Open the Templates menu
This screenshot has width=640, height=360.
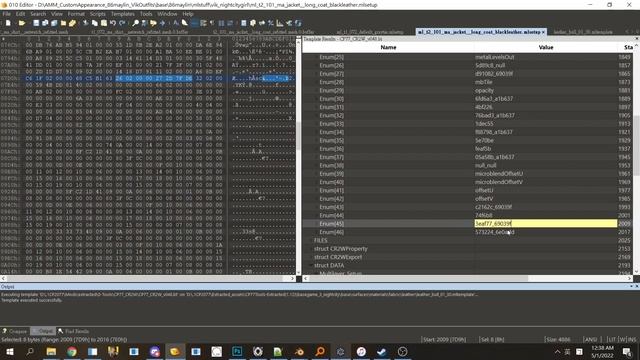click(123, 14)
